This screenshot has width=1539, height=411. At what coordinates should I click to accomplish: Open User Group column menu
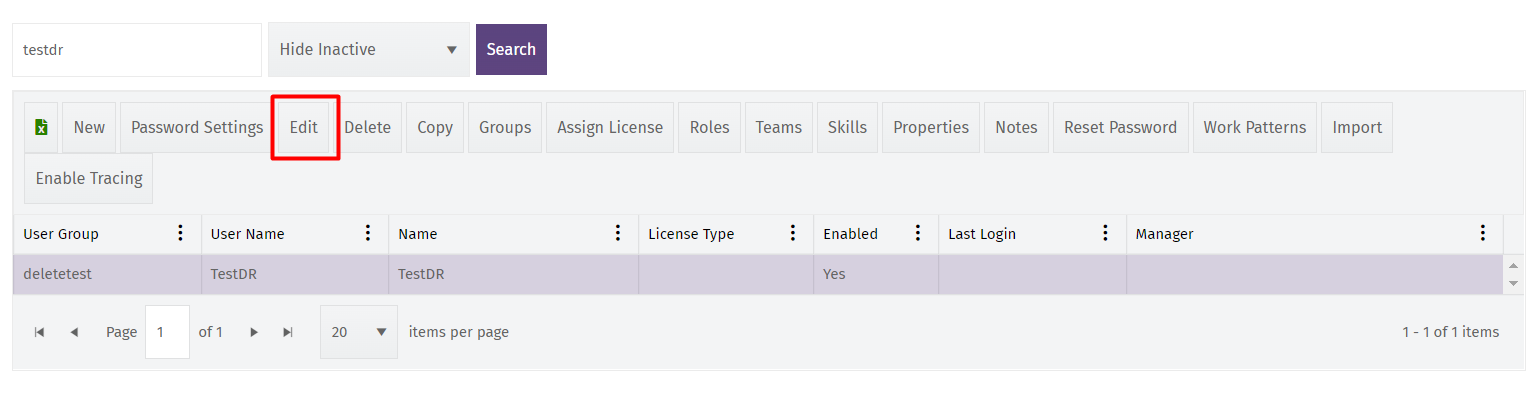(x=180, y=233)
